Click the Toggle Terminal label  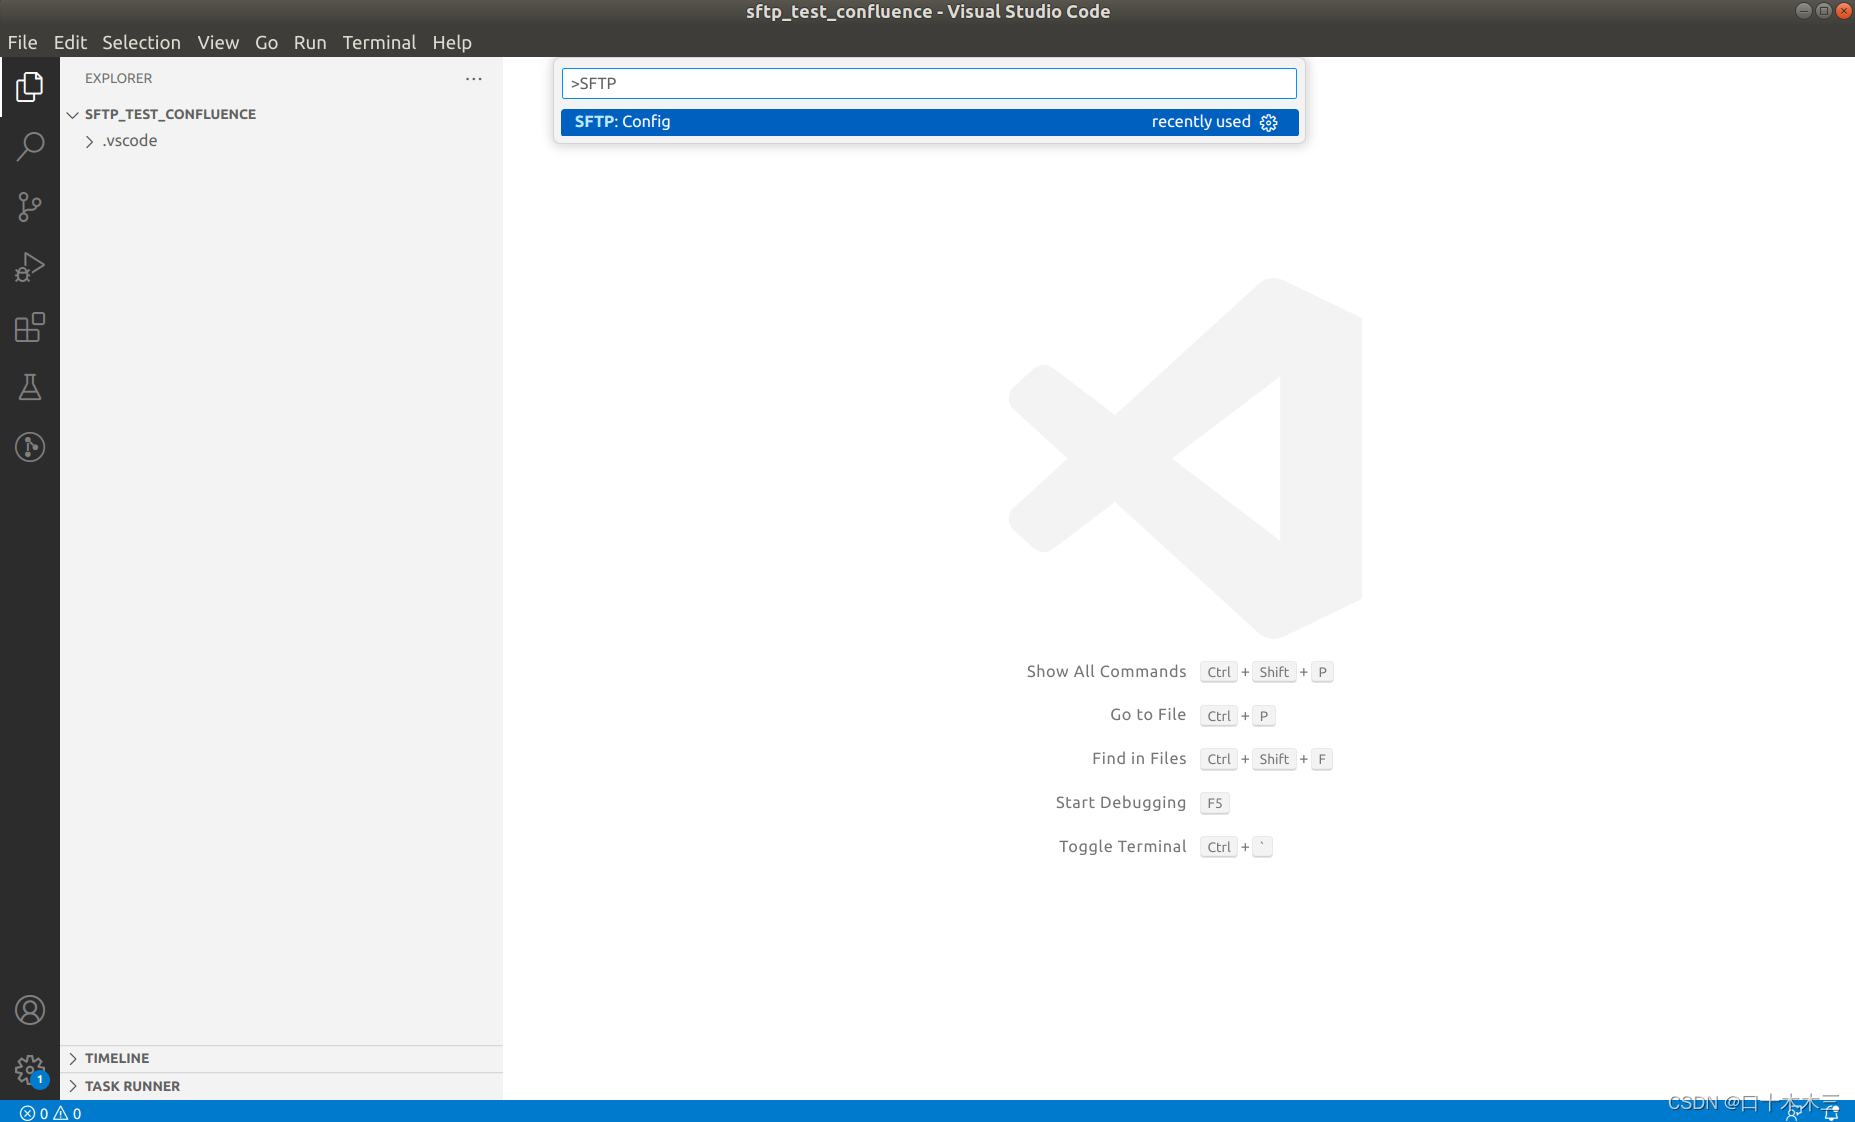[x=1123, y=846]
